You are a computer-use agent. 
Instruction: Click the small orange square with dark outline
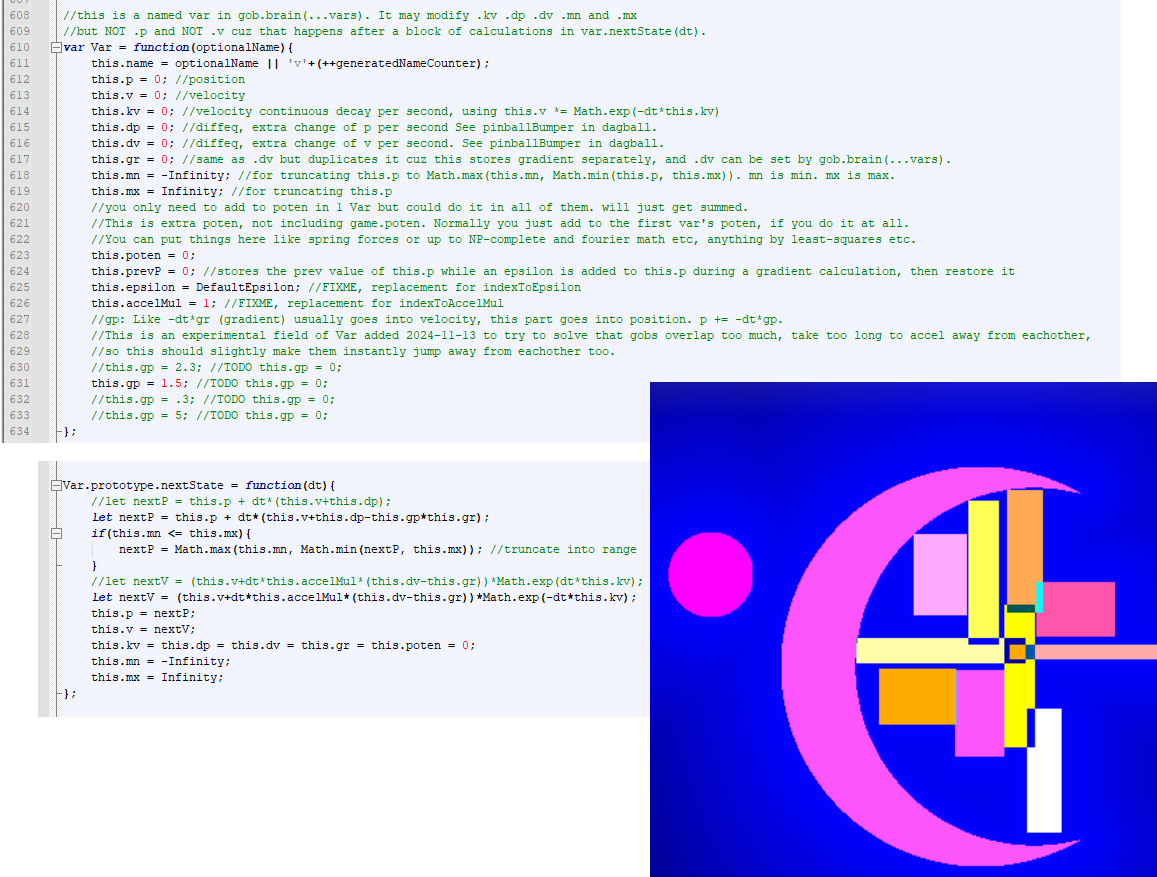tap(1016, 651)
